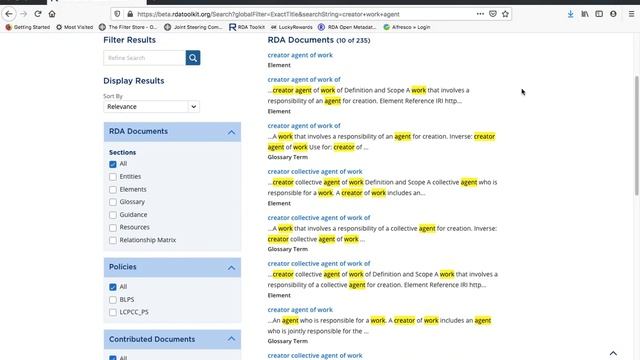Image resolution: width=640 pixels, height=360 pixels.
Task: Open the Sort By Relevance dropdown
Action: [x=151, y=107]
